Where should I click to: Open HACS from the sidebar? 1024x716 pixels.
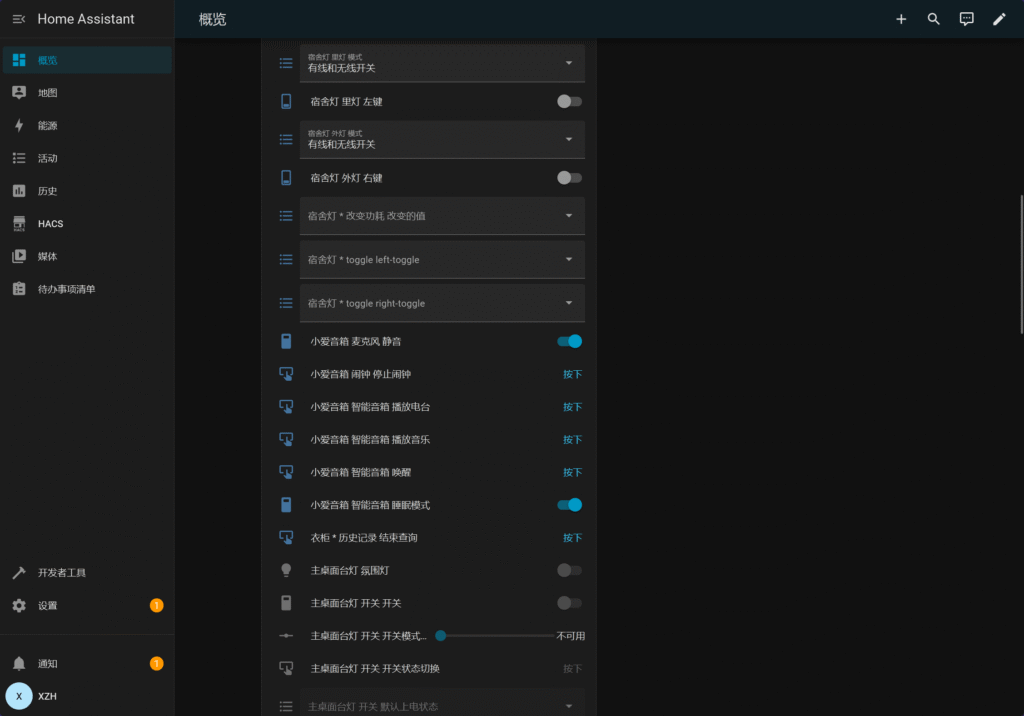click(x=50, y=224)
